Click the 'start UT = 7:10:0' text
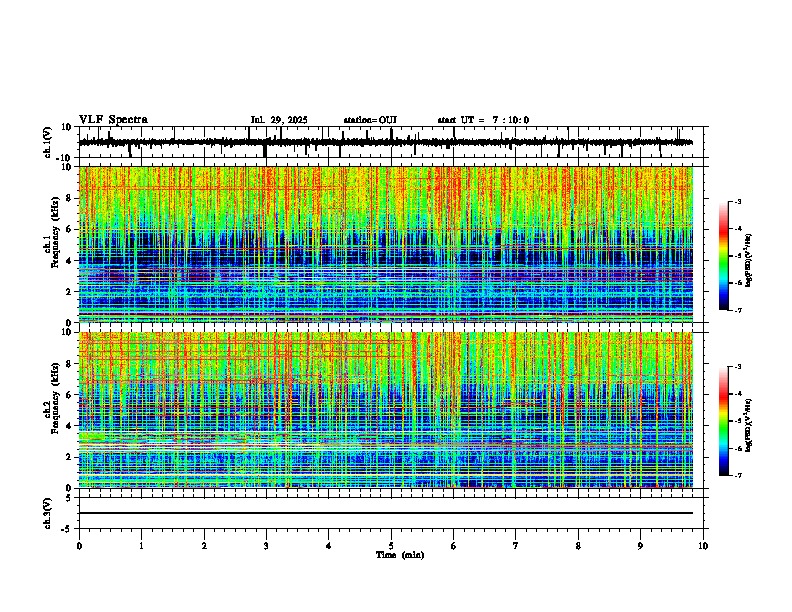Screen dimensions: 792x612 [483, 120]
